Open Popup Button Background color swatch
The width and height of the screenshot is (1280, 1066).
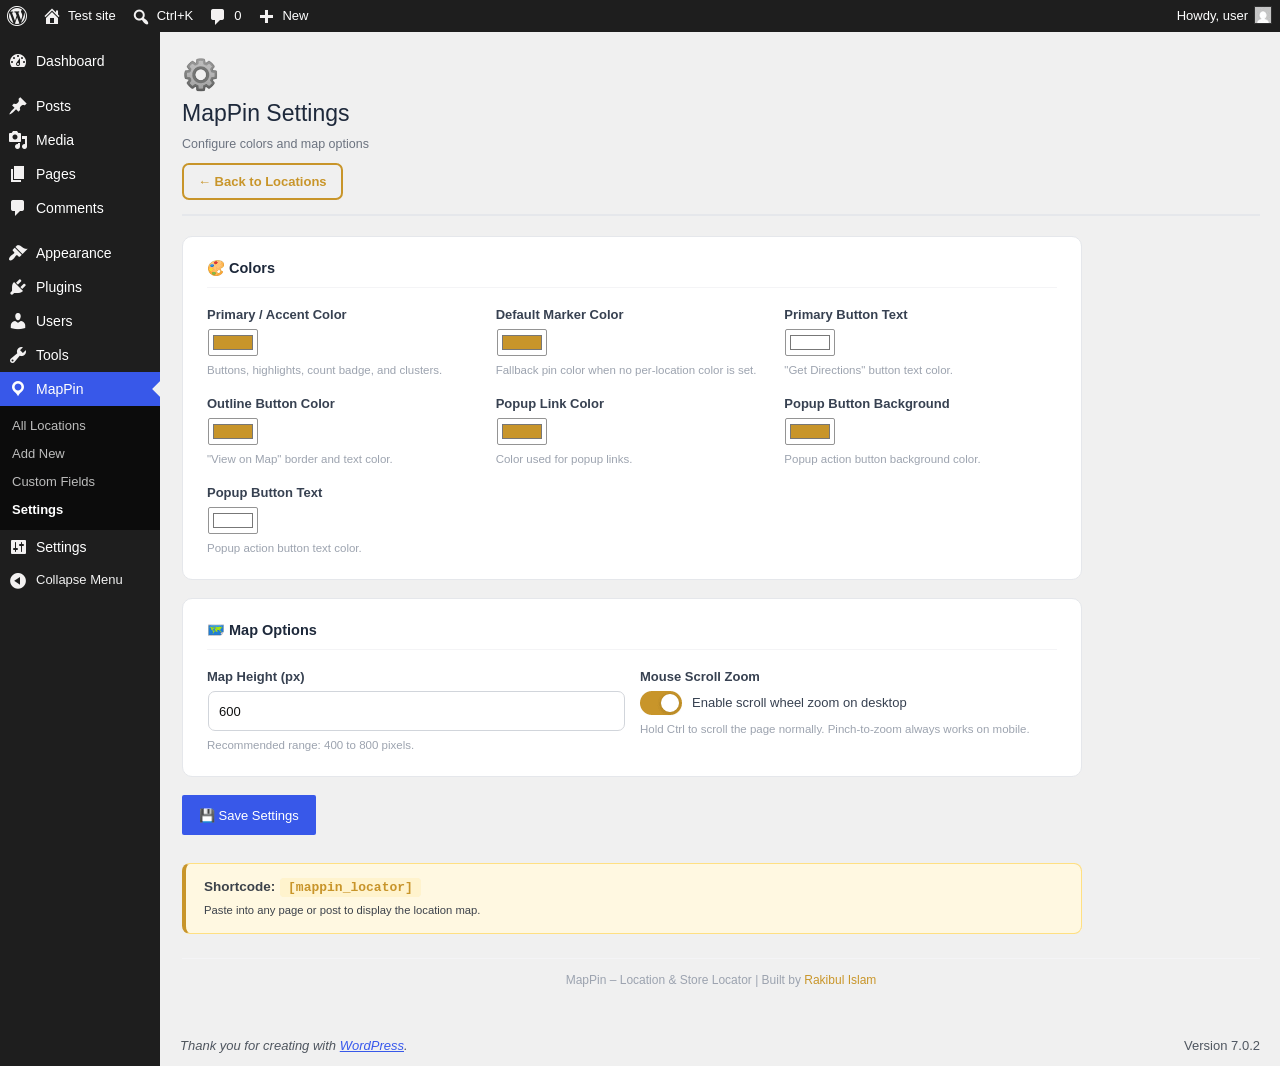click(x=810, y=432)
